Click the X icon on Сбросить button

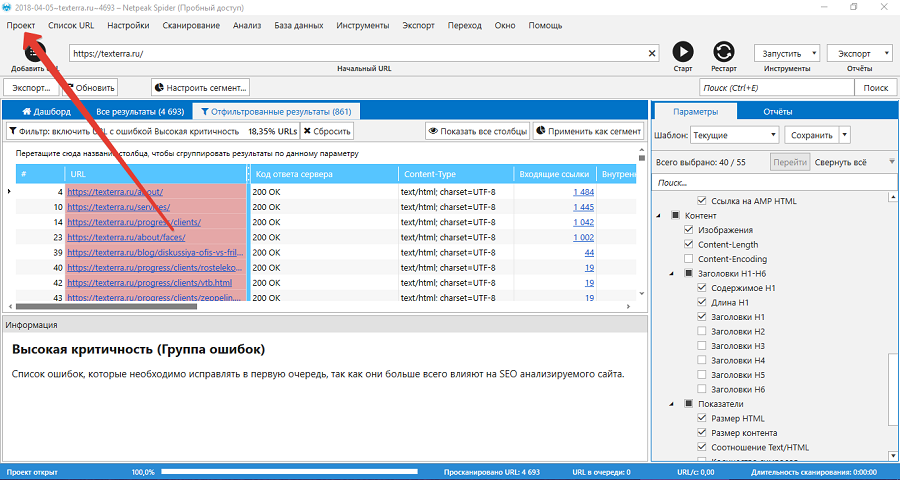tap(308, 131)
